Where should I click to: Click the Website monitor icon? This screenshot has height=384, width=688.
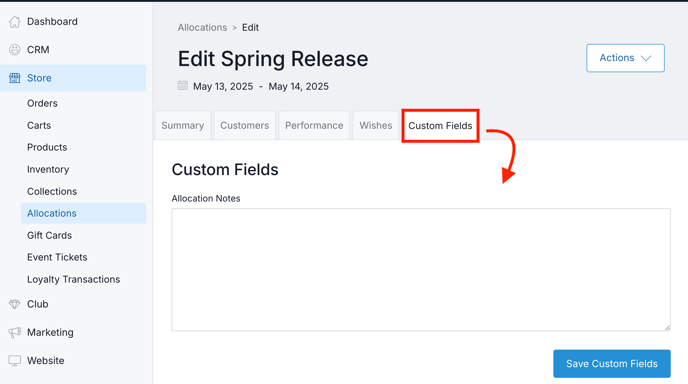(14, 361)
